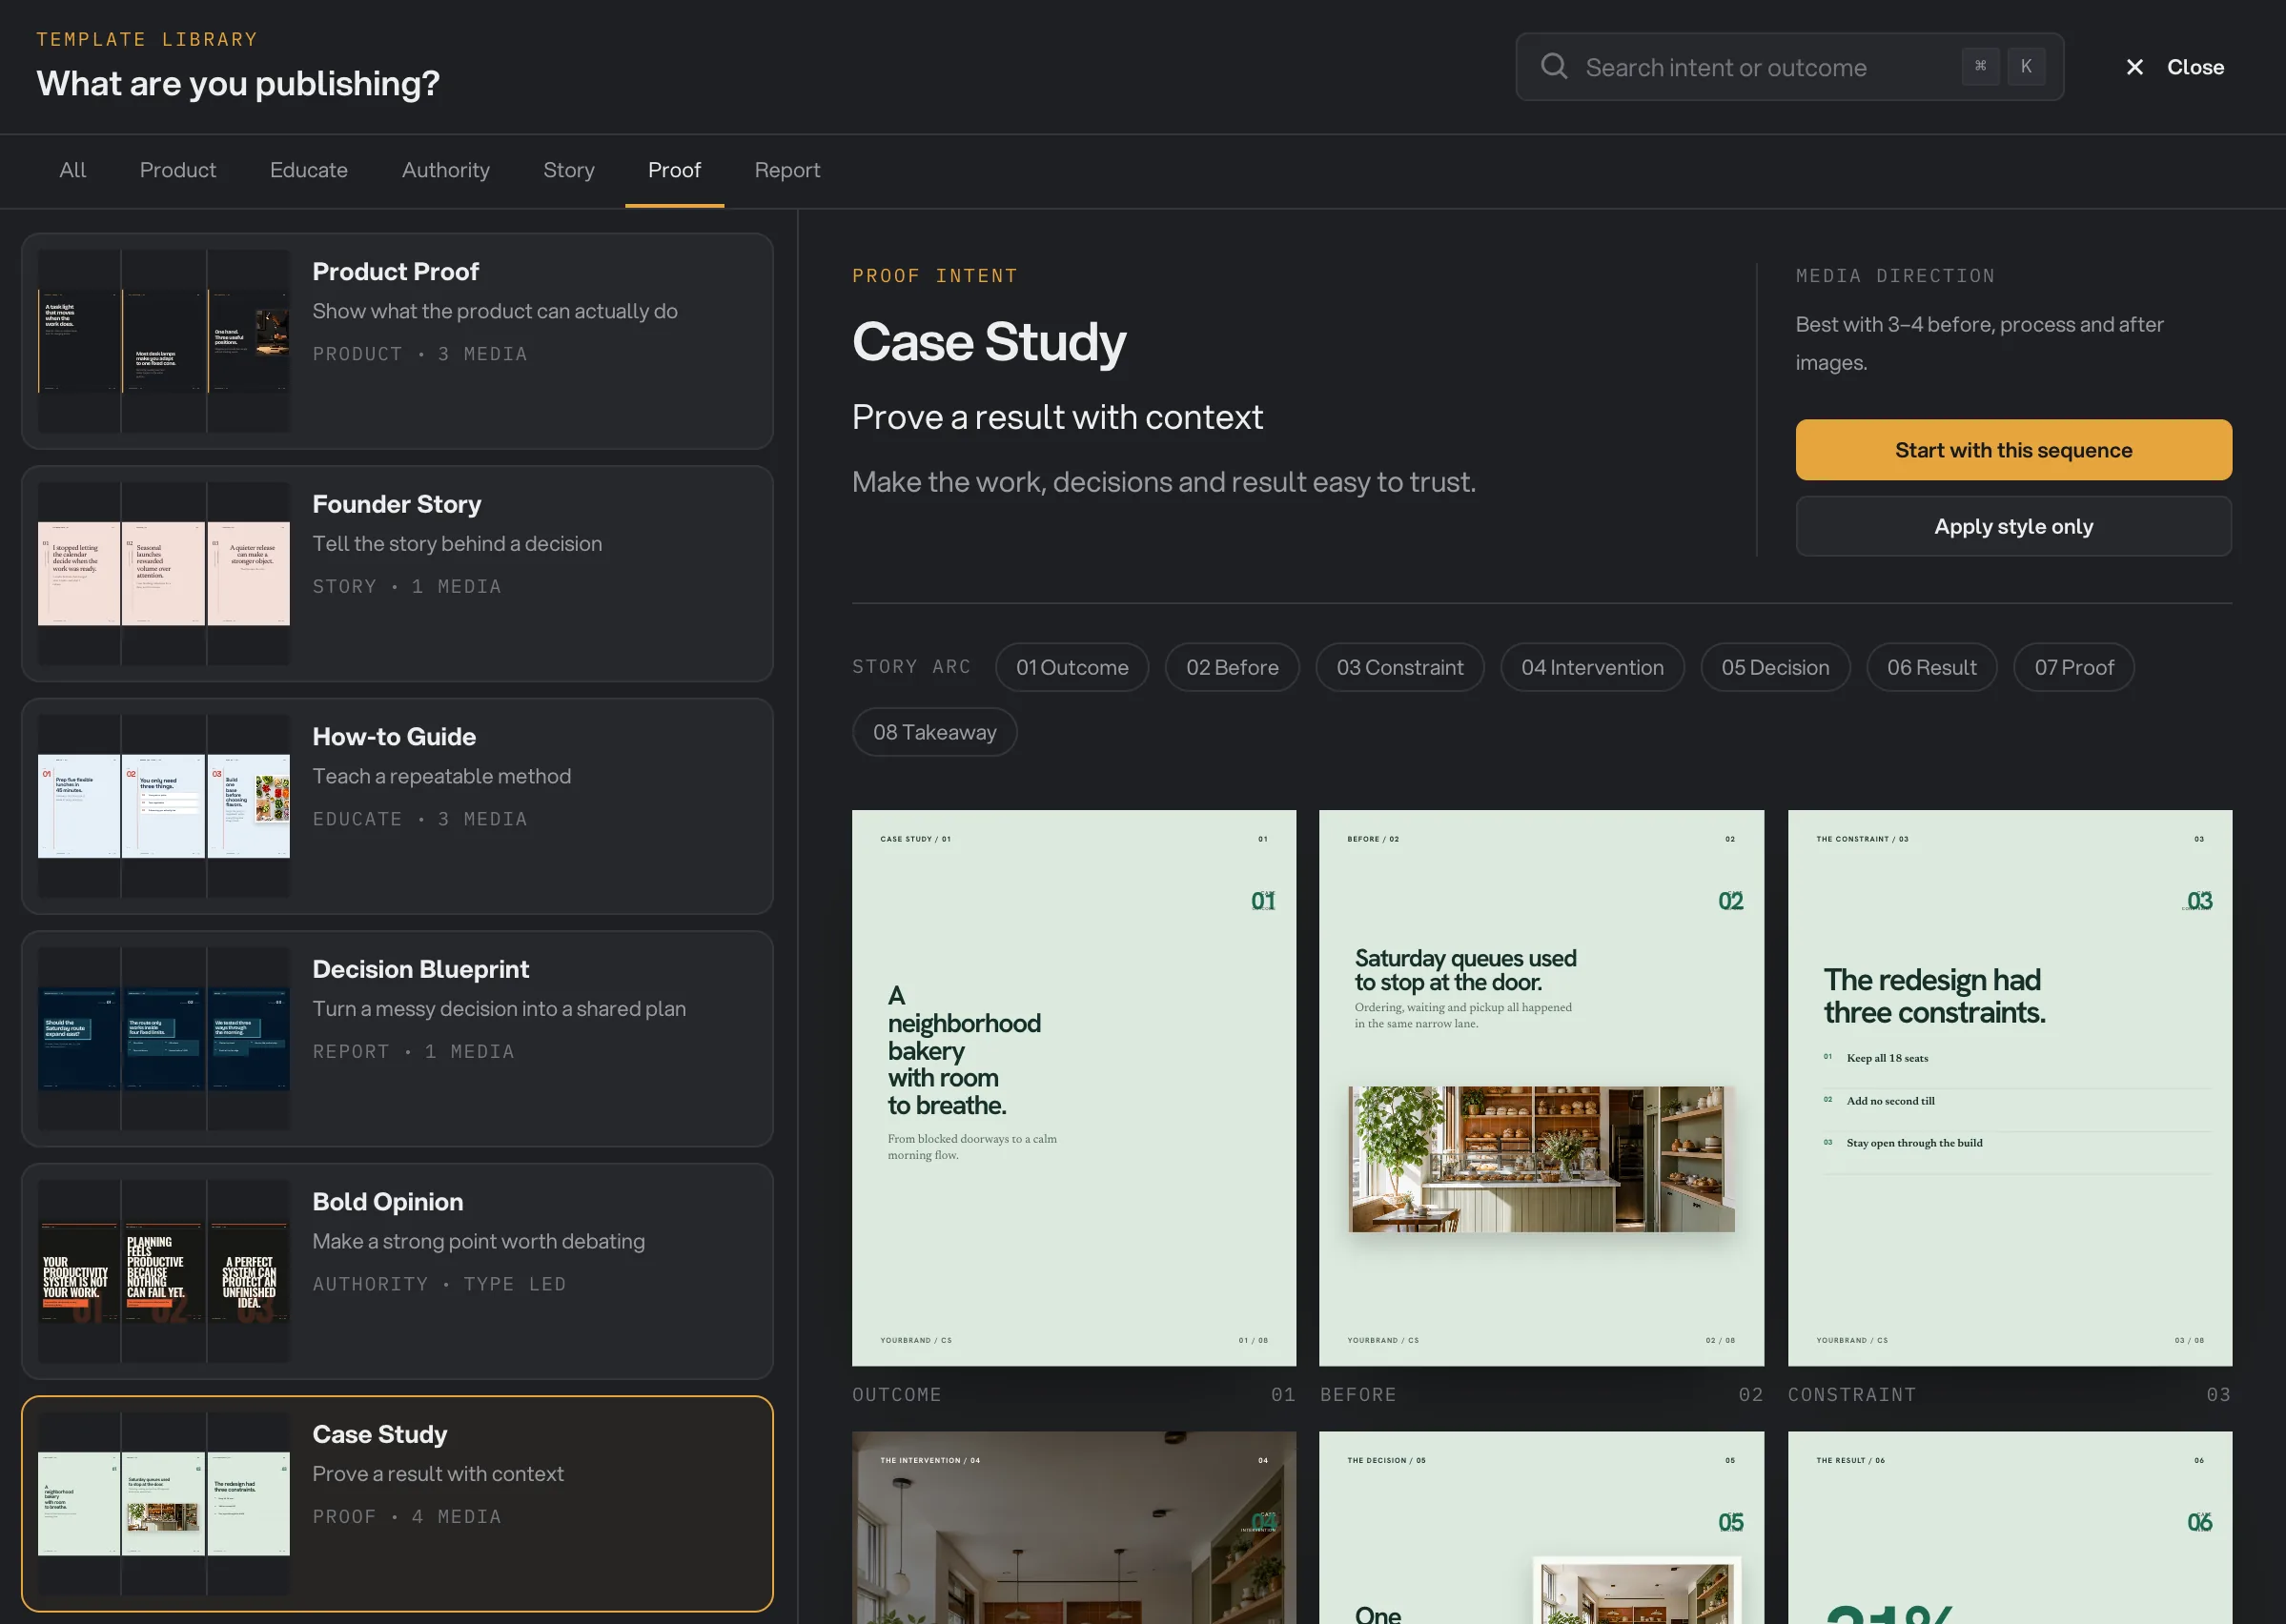Screen dimensions: 2286x1624
Task: Select the Story tab
Action: click(569, 170)
